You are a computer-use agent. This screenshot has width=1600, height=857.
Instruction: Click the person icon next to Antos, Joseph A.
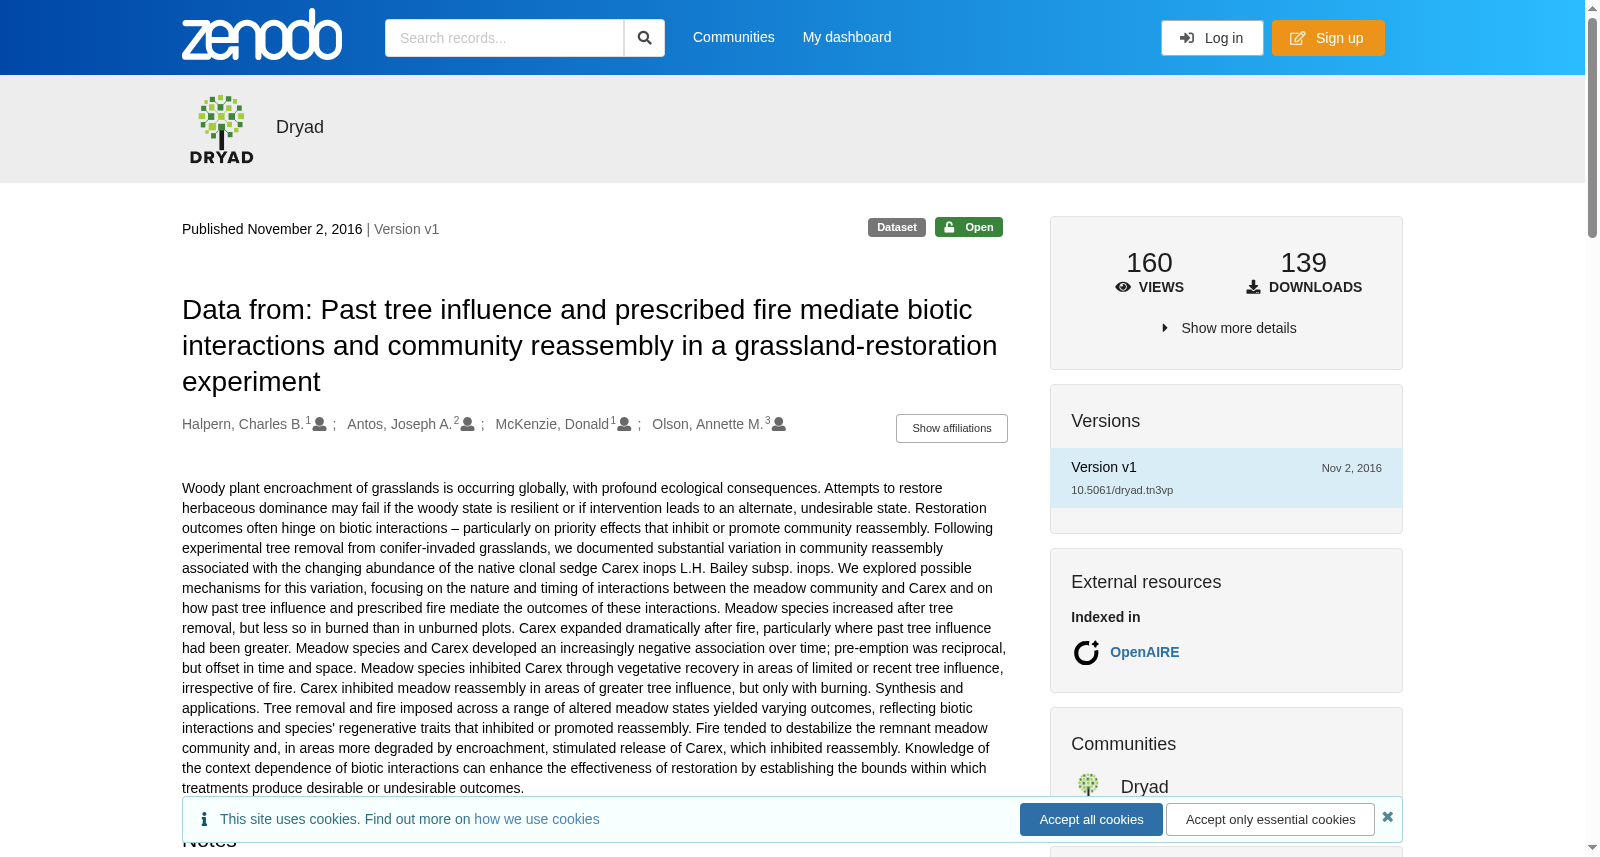pos(467,425)
